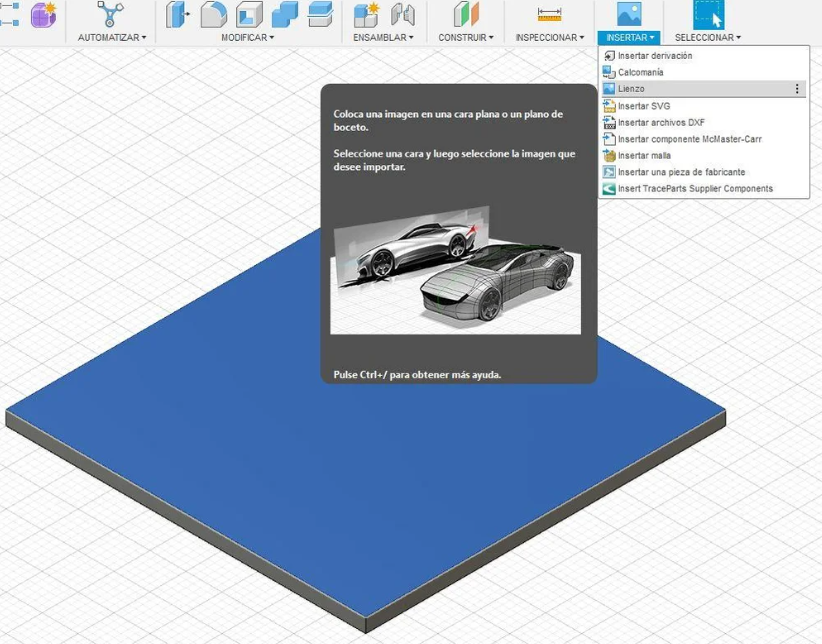
Task: Click the Construct offset plane icon
Action: click(x=466, y=14)
